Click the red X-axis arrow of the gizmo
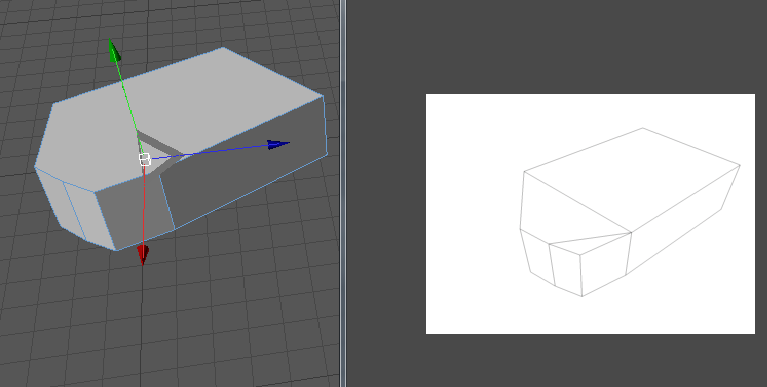 (x=143, y=255)
